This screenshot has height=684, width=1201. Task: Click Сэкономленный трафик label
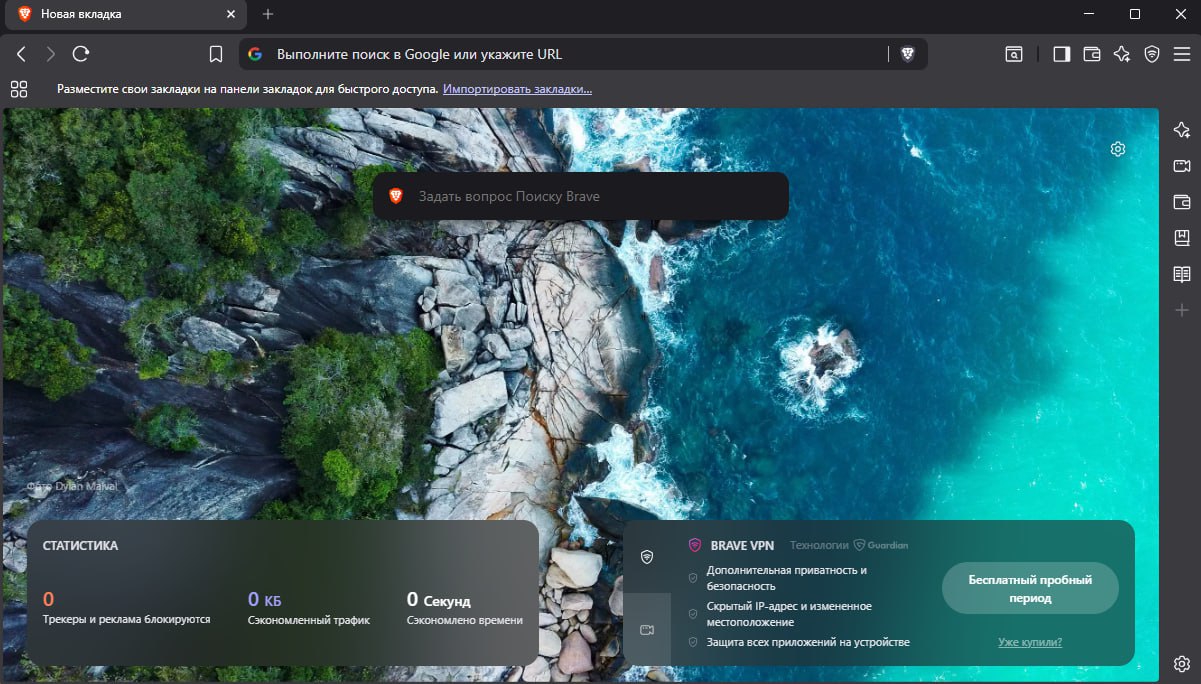coord(309,620)
